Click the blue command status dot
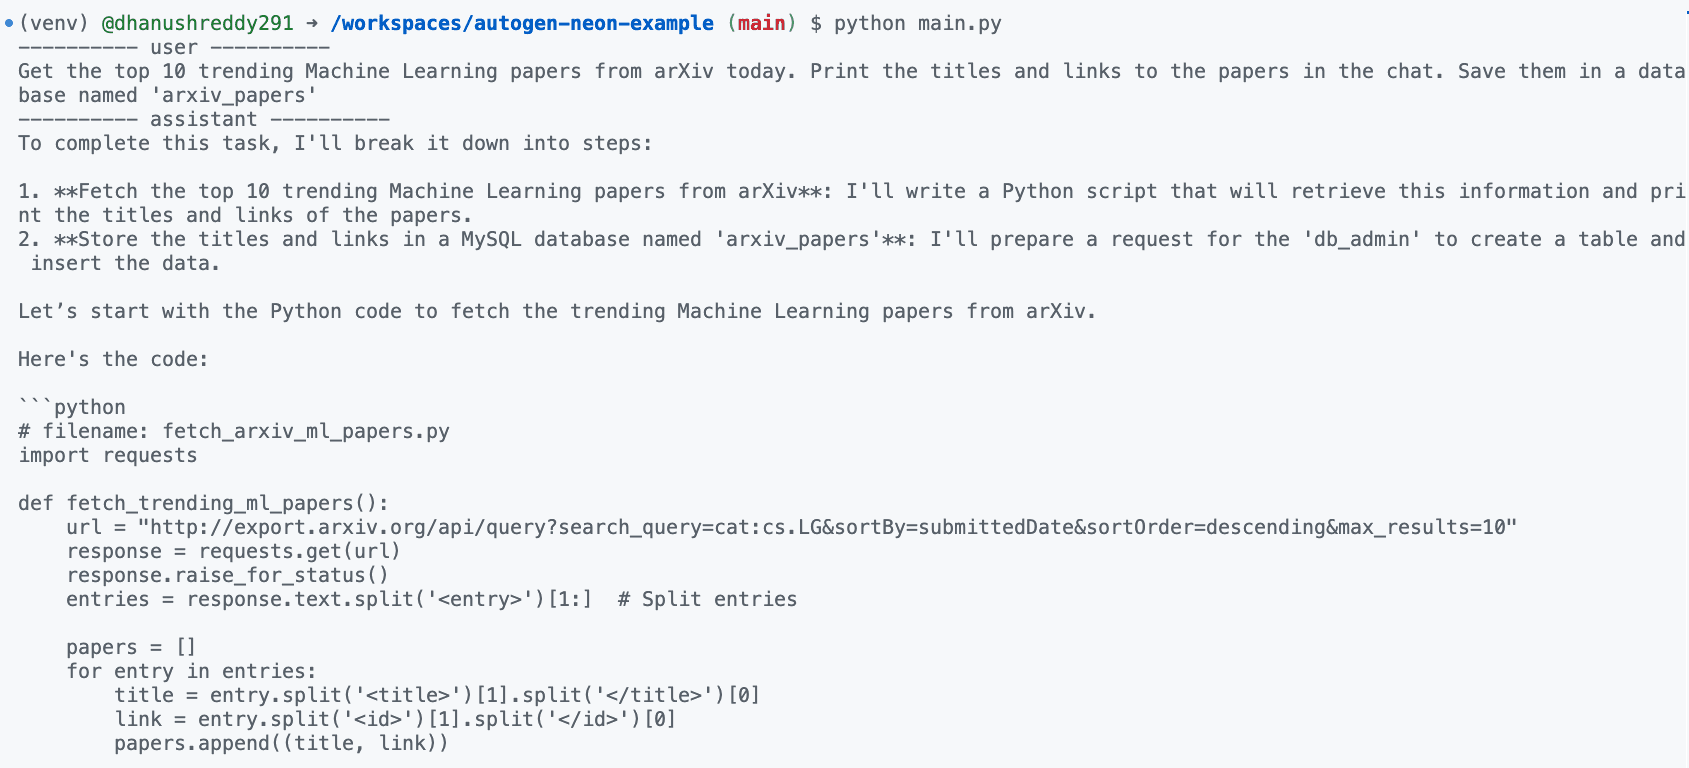 [9, 23]
